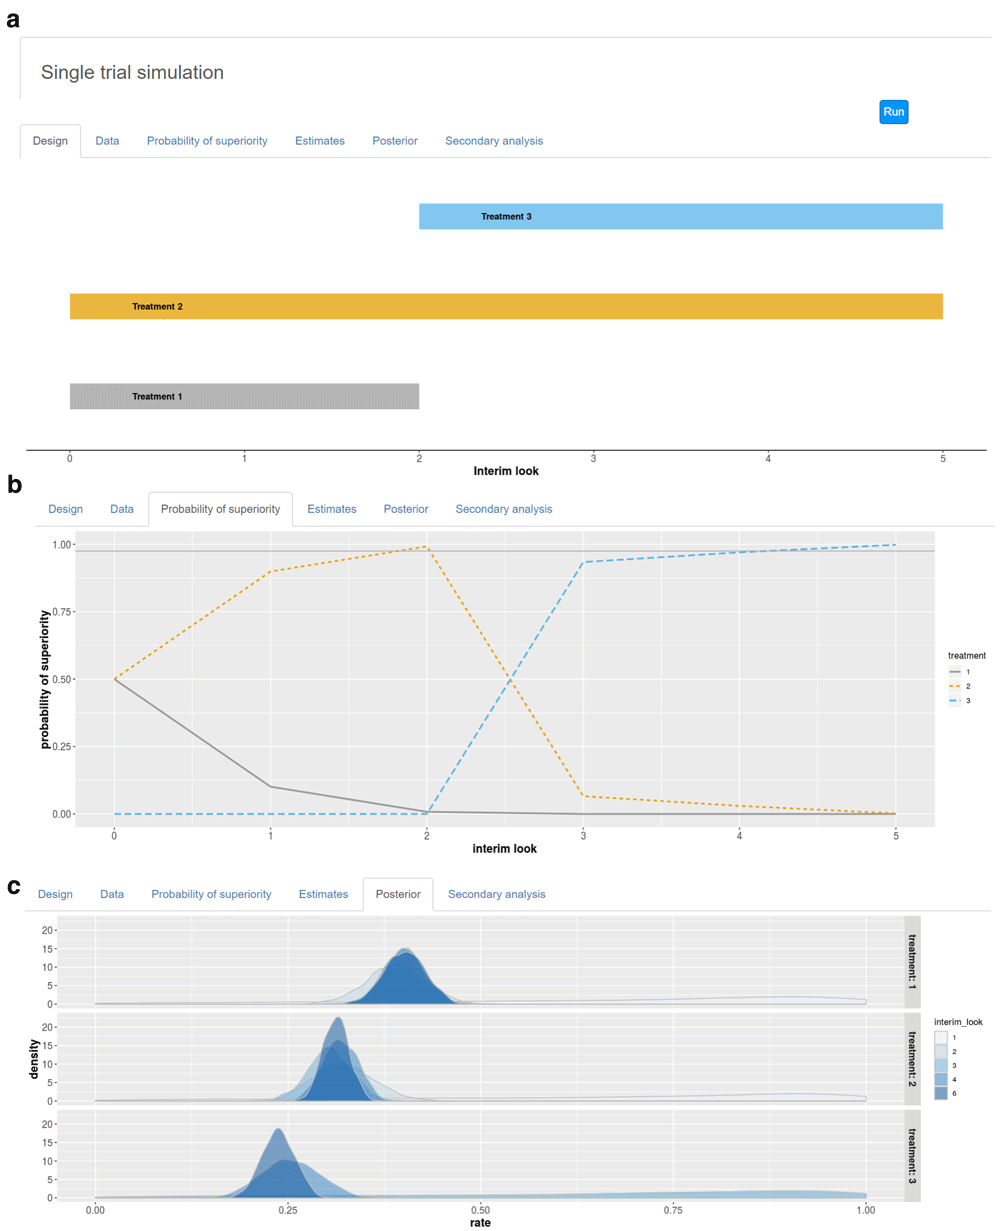Viewport: 1000px width, 1231px height.
Task: Select Secondary analysis tab in panel b
Action: tap(503, 509)
